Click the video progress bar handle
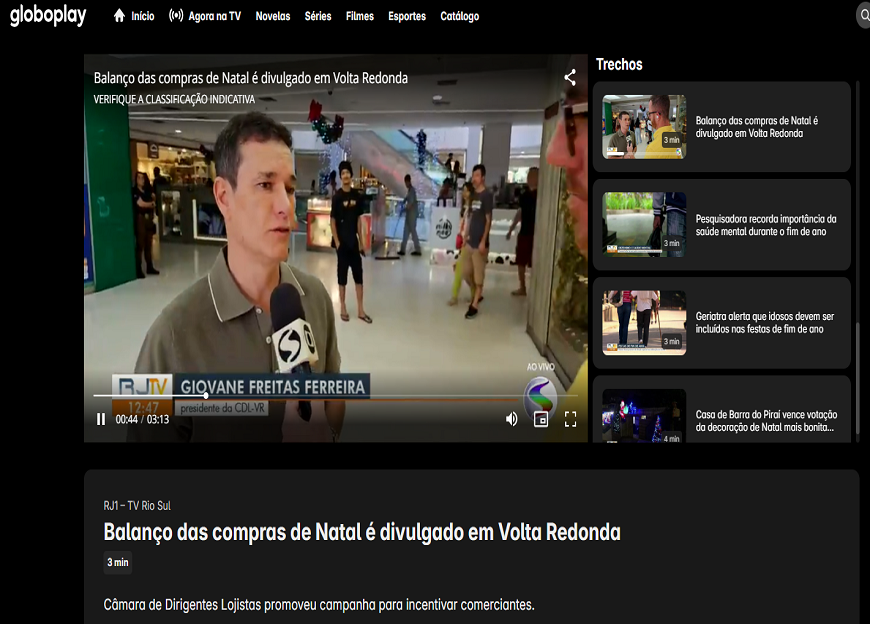This screenshot has width=870, height=624. point(206,395)
